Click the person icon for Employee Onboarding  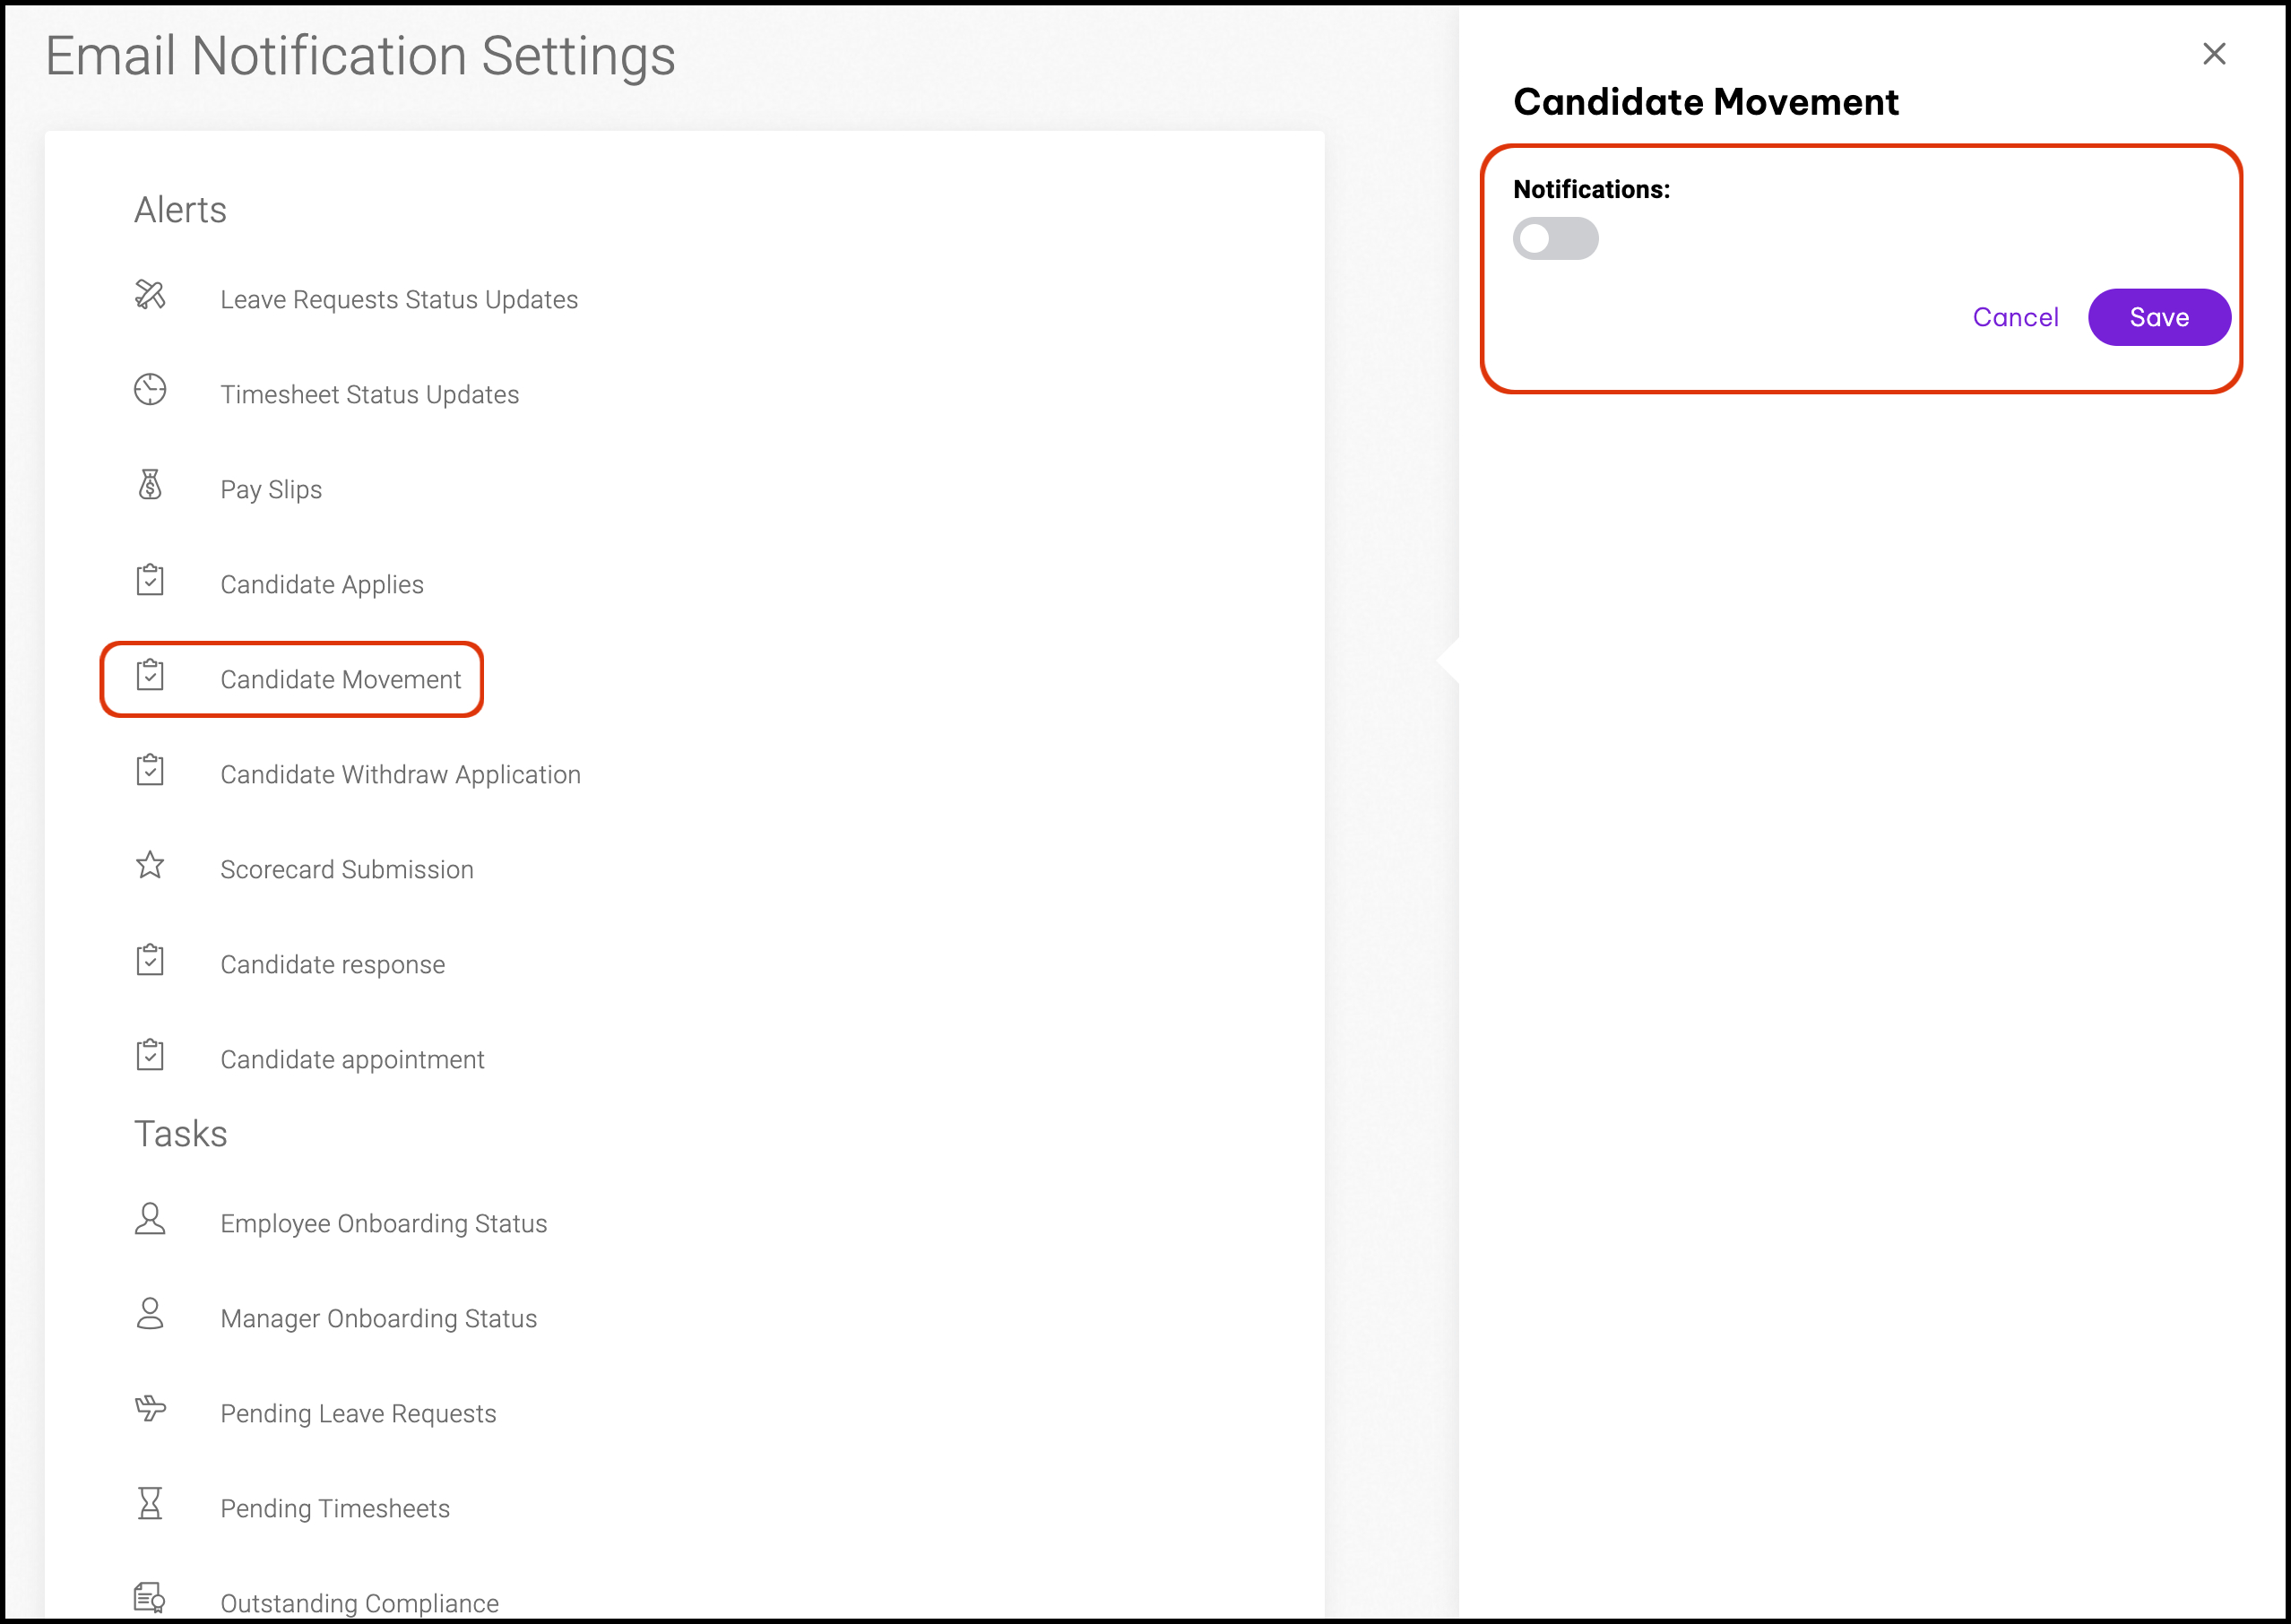point(150,1219)
